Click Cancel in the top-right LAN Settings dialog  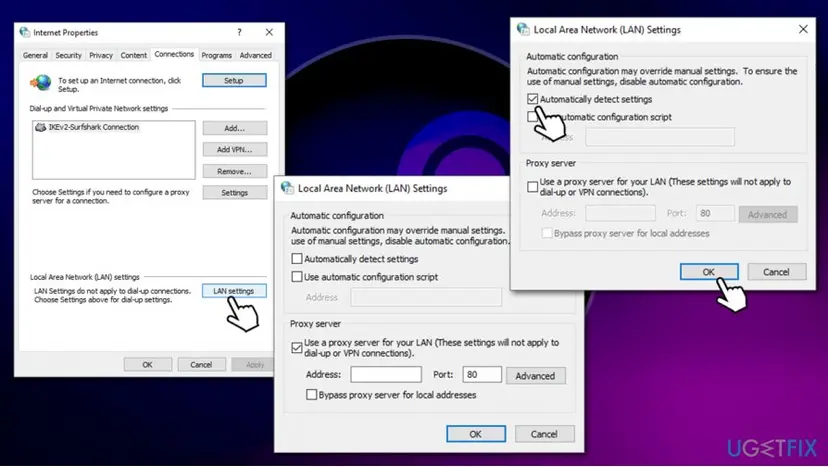(x=777, y=272)
